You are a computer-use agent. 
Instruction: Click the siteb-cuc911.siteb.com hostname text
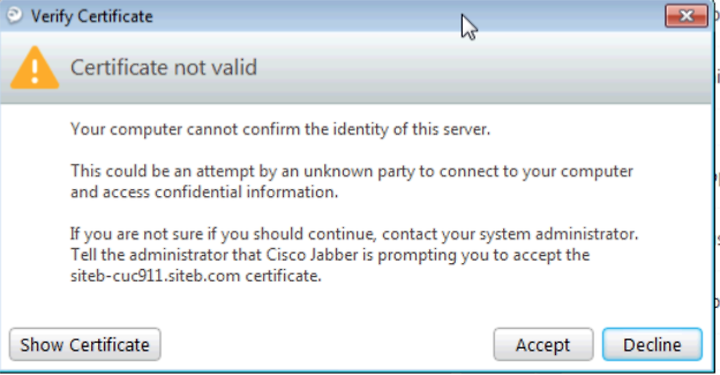(155, 276)
